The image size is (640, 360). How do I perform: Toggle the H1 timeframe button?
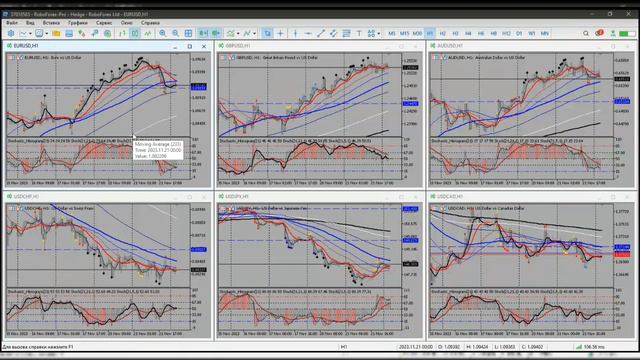click(430, 33)
